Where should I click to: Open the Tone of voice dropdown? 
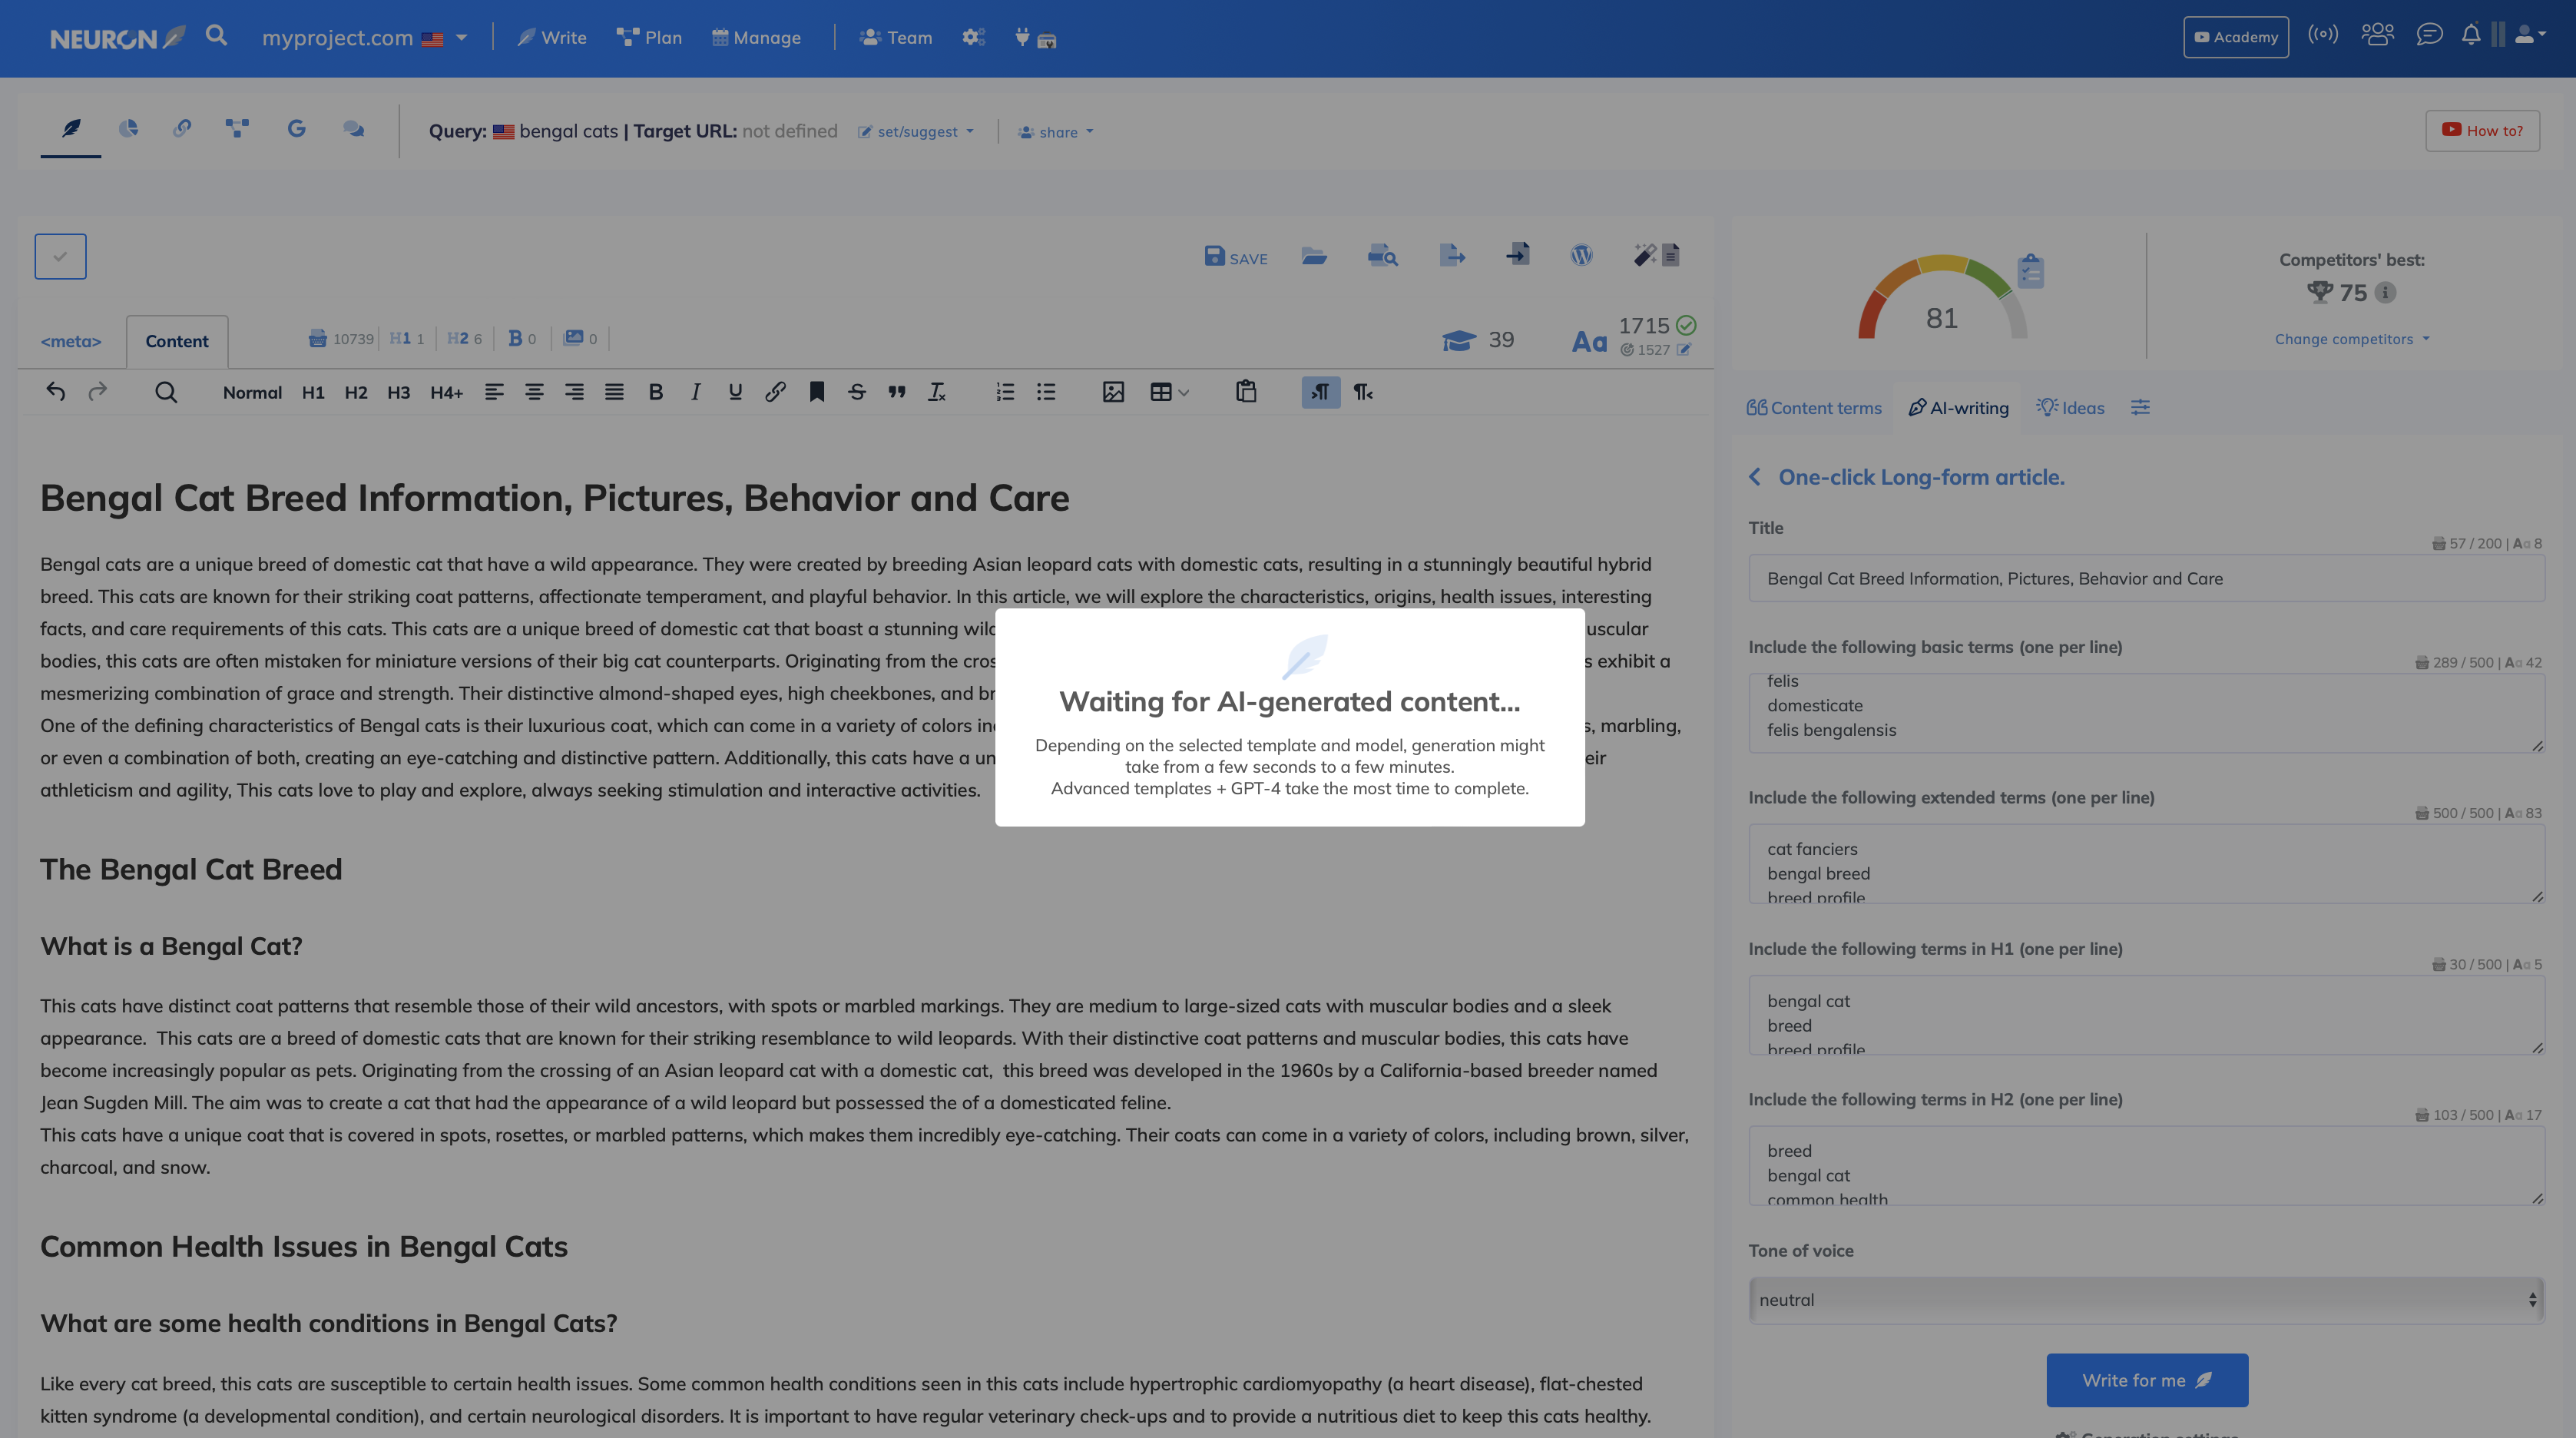click(x=2146, y=1300)
